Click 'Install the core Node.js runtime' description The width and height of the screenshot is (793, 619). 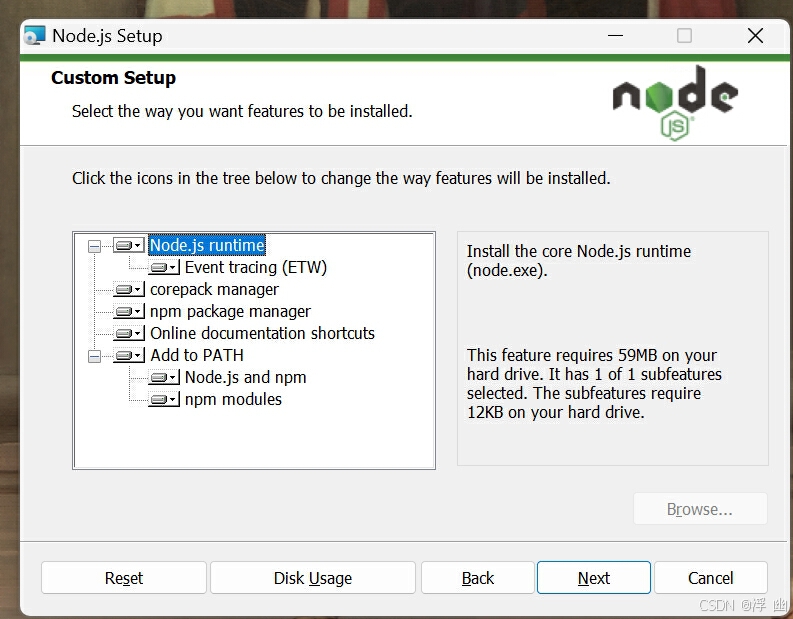pyautogui.click(x=579, y=260)
